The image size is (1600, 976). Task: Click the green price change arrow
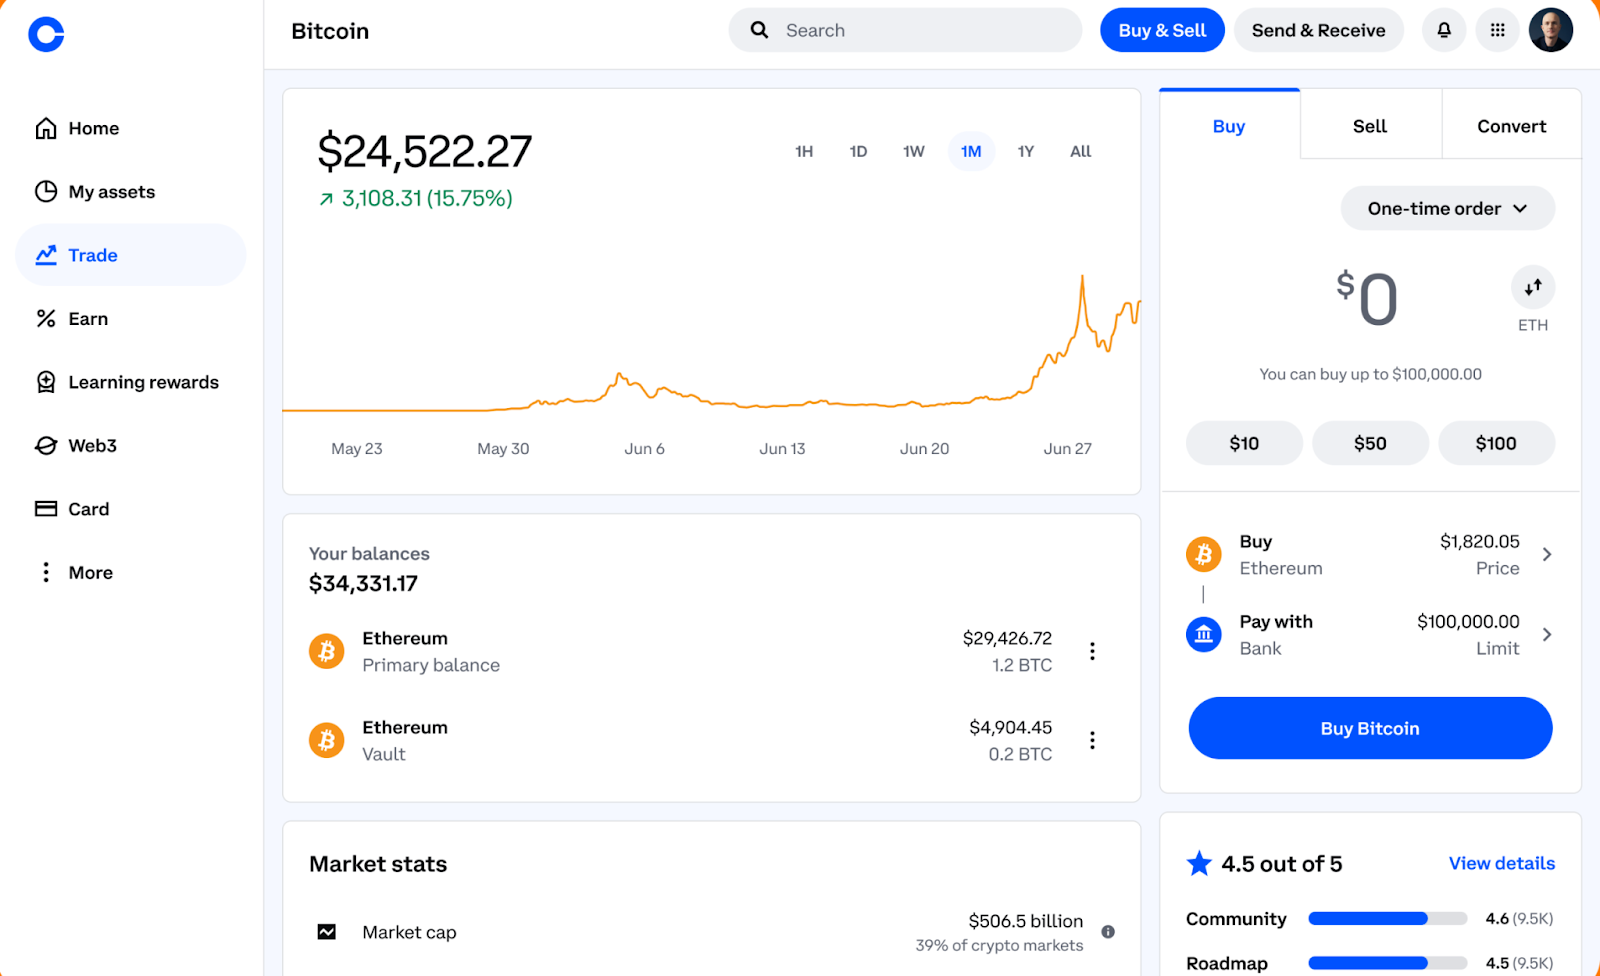click(326, 199)
